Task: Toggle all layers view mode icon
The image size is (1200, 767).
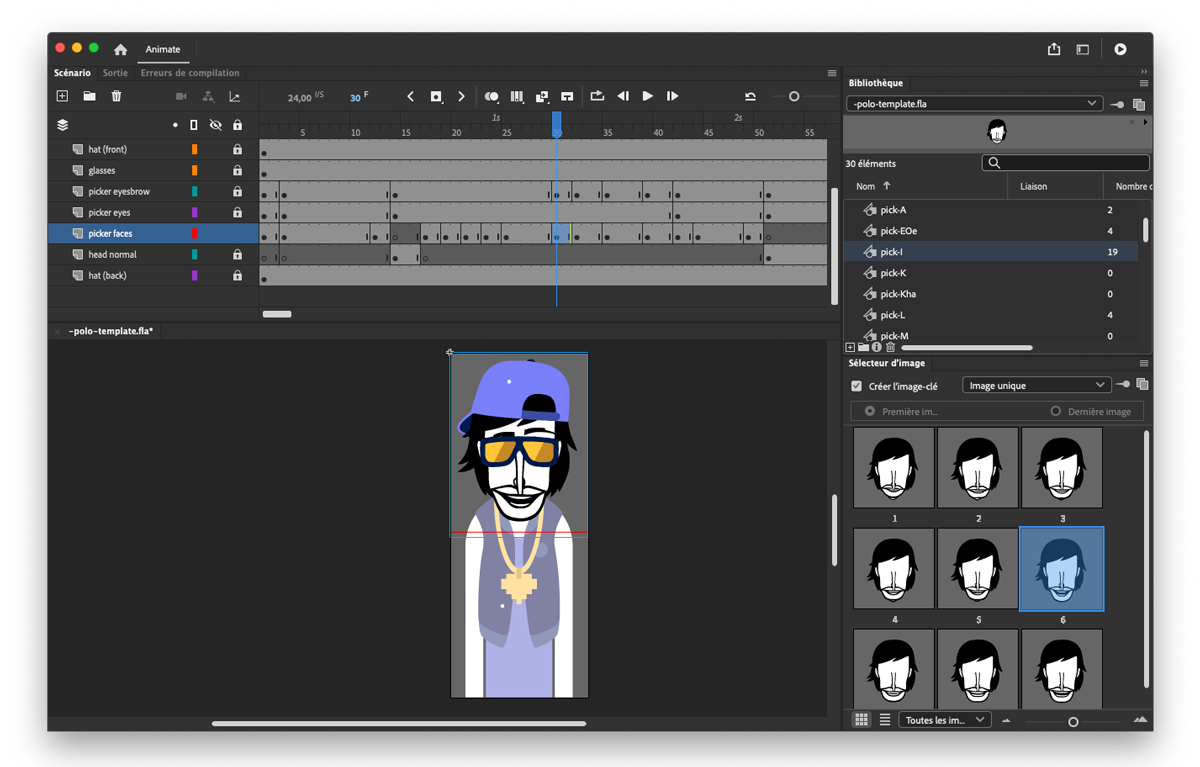Action: (62, 125)
